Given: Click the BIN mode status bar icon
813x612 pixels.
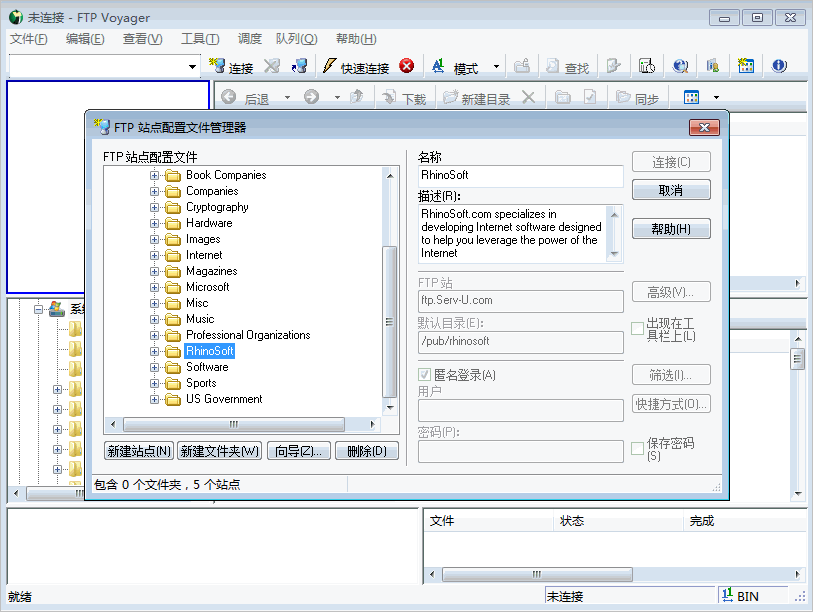Looking at the screenshot, I should click(x=727, y=595).
